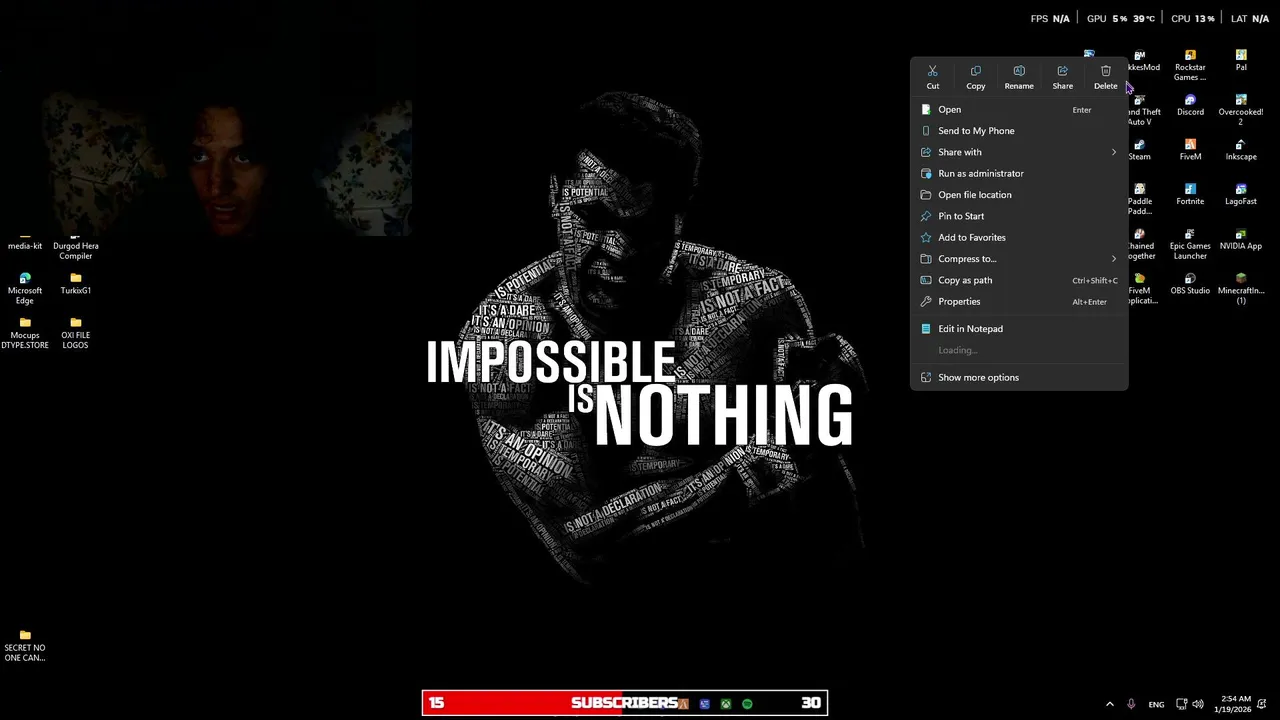1280x720 pixels.
Task: Select the OBS Studio desktop icon
Action: pyautogui.click(x=1190, y=284)
